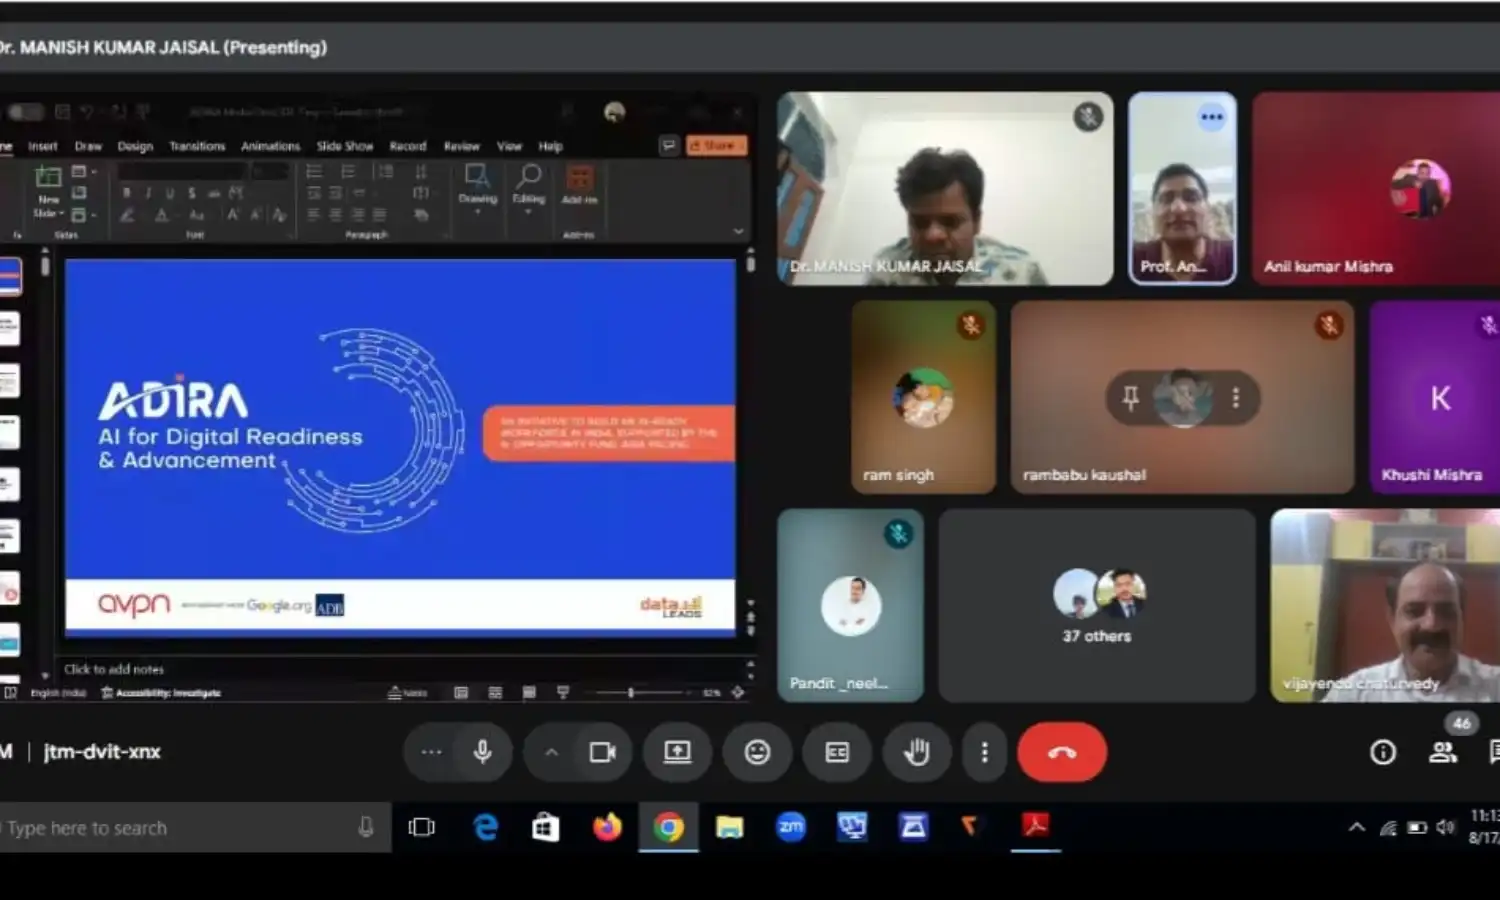The image size is (1500, 900).
Task: Open the font size combo box
Action: pyautogui.click(x=270, y=172)
